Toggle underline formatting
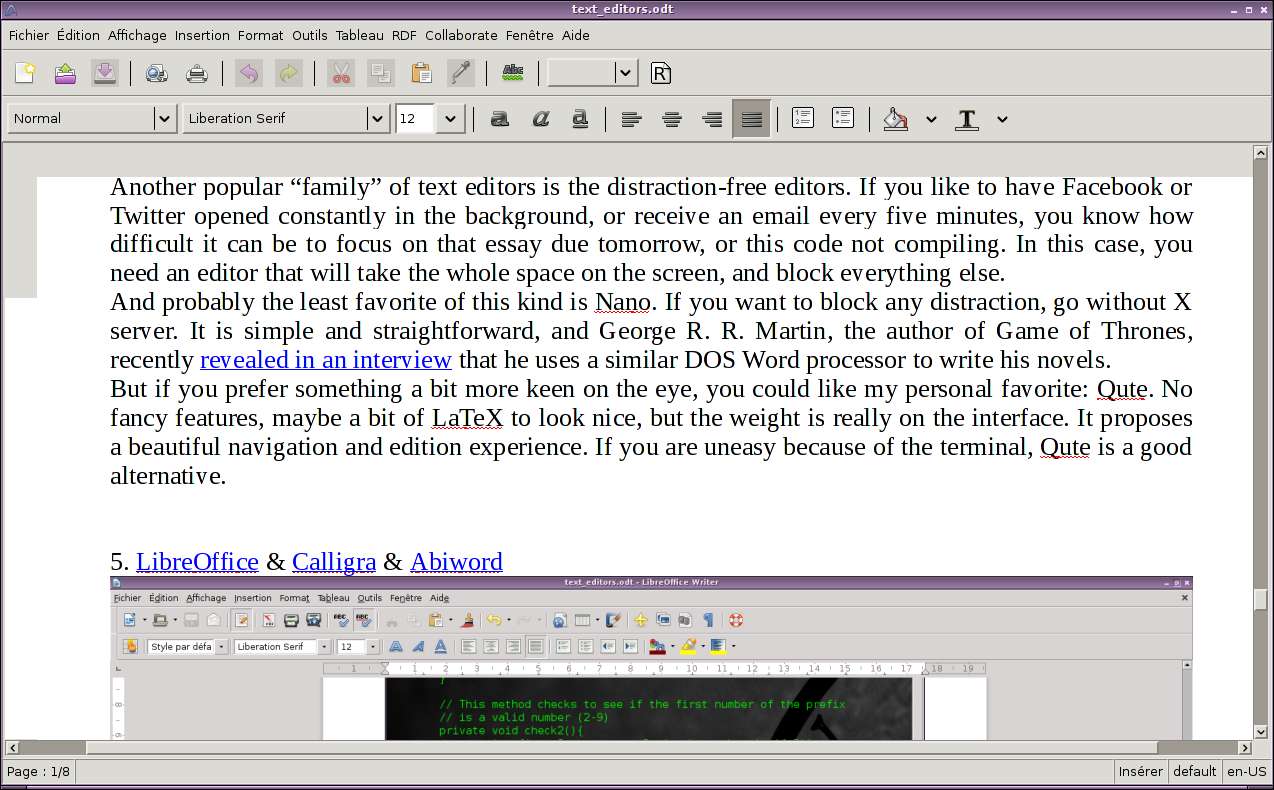The width and height of the screenshot is (1274, 790). tap(580, 119)
